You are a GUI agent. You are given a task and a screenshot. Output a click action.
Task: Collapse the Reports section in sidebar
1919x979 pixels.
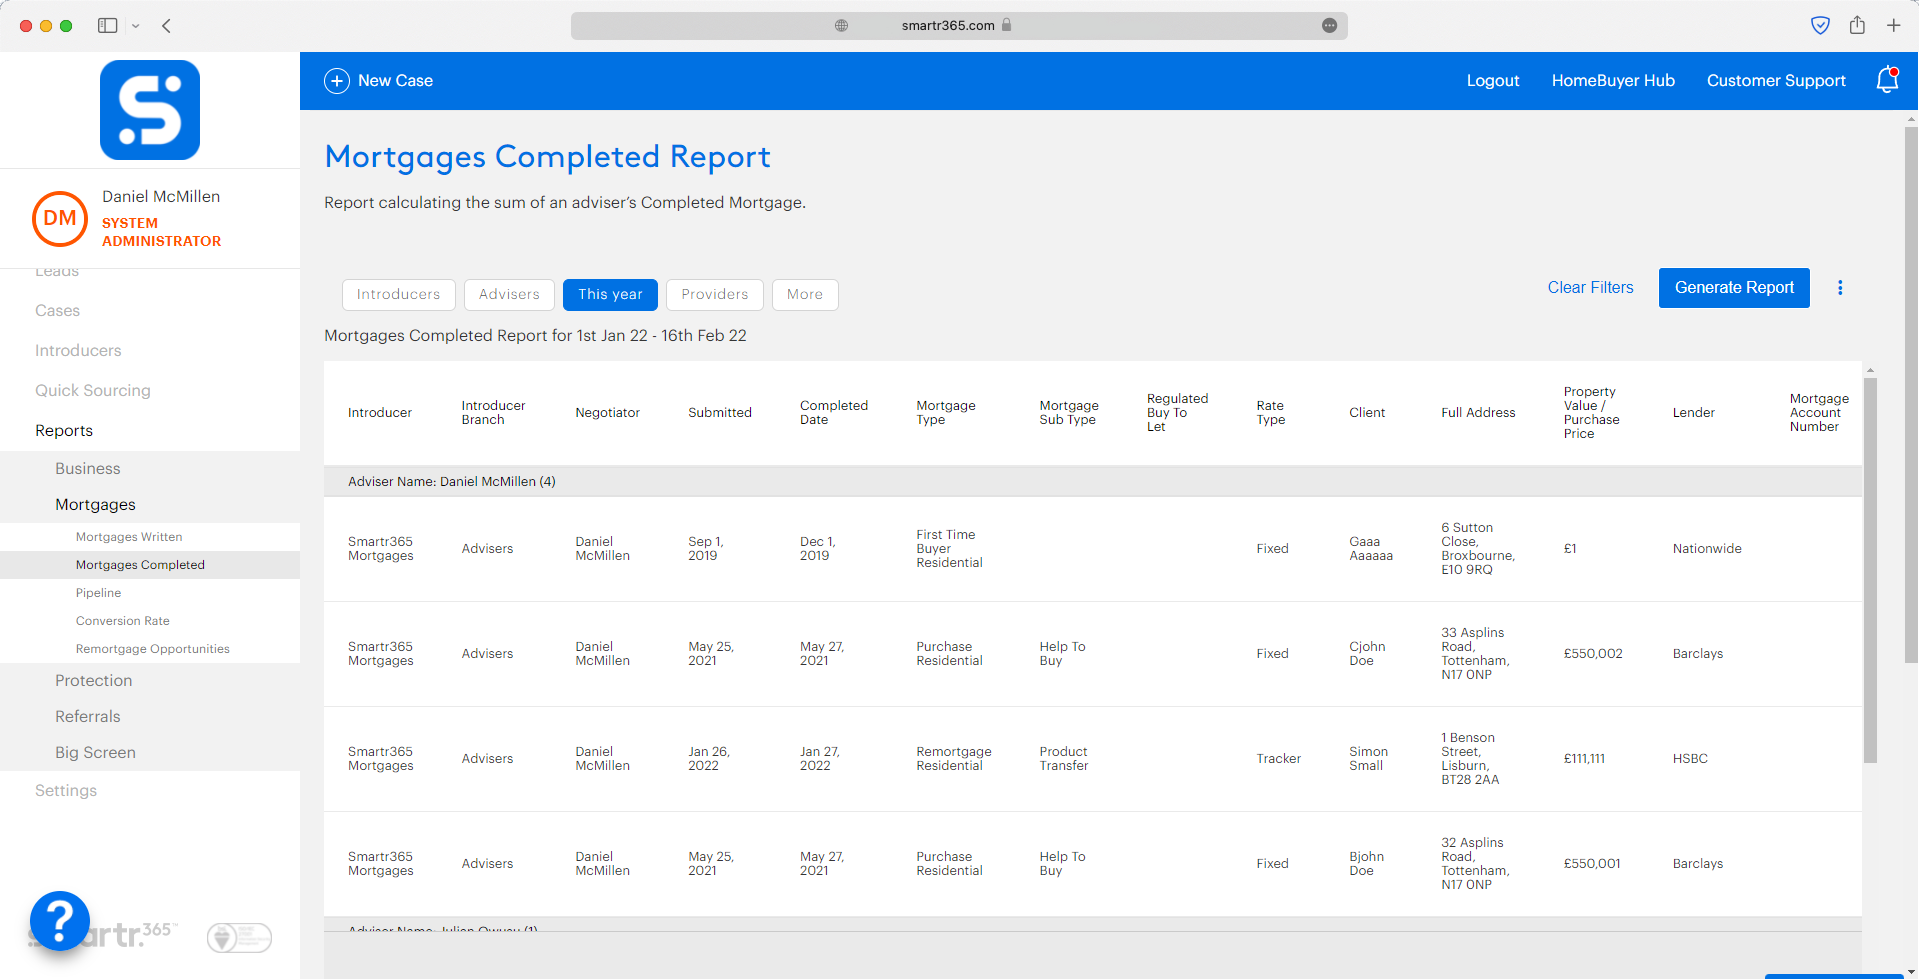[x=64, y=431]
